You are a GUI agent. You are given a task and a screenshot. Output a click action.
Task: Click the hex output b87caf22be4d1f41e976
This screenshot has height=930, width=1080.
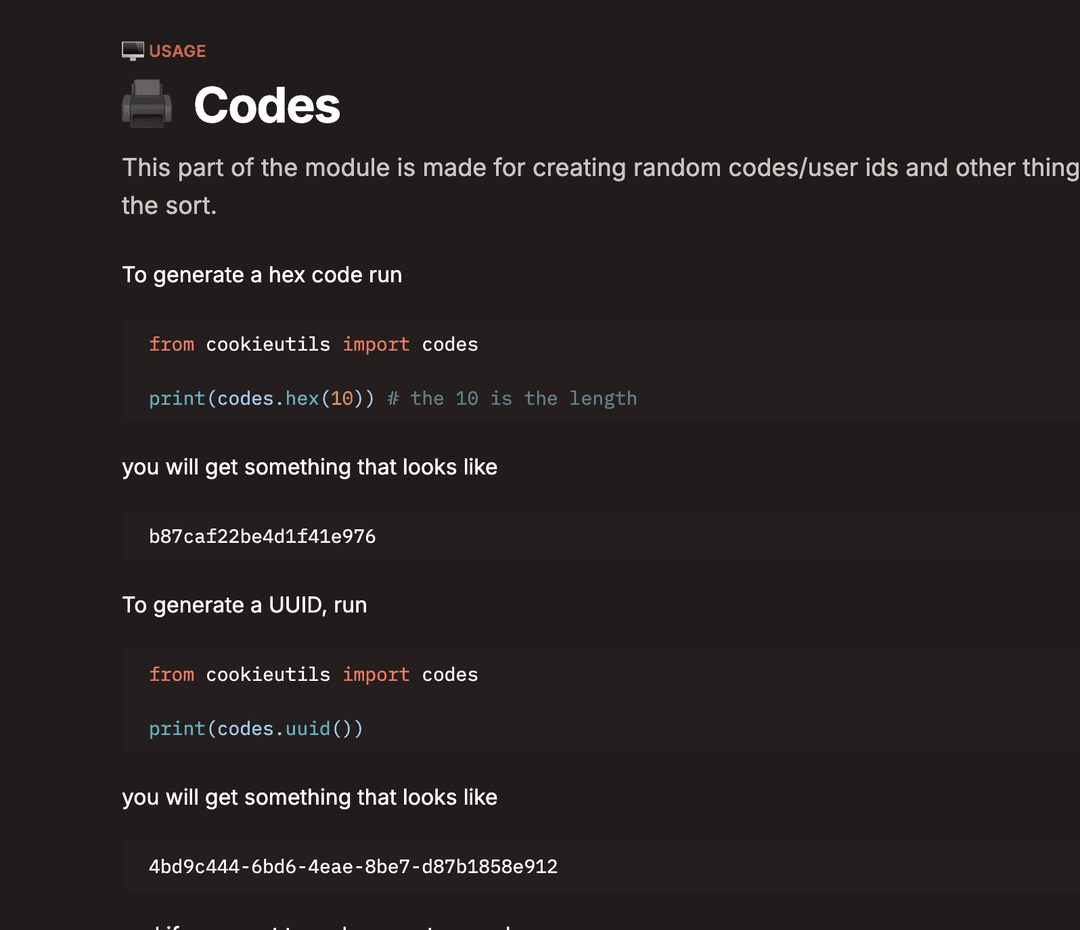coord(262,536)
